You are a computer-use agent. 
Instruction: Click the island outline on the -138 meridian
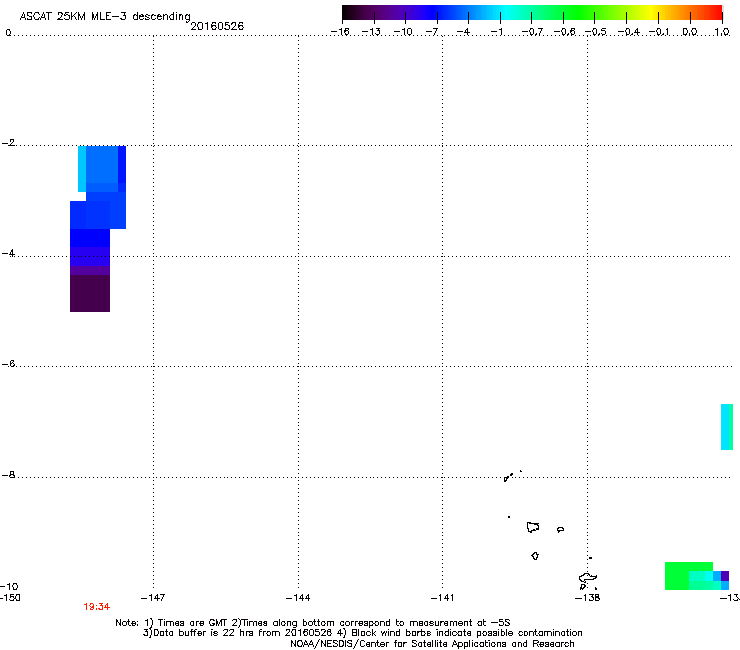588,580
